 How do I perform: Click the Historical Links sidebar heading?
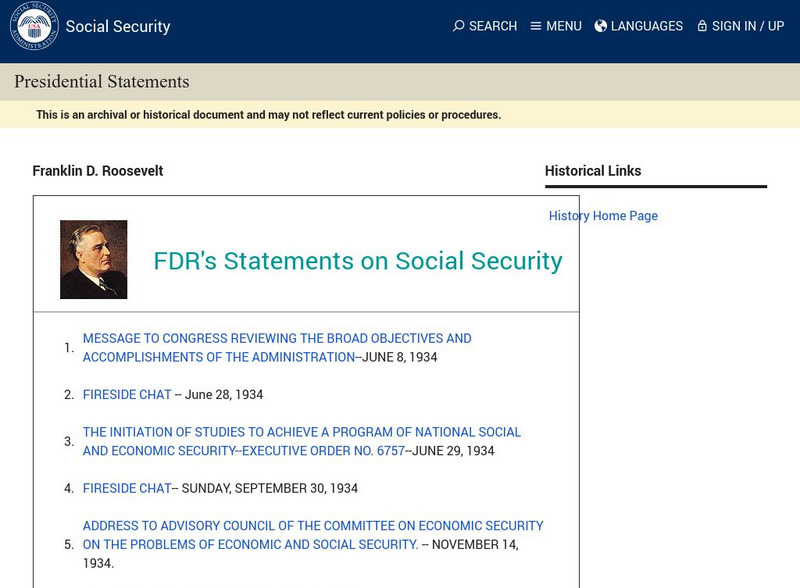click(x=593, y=171)
